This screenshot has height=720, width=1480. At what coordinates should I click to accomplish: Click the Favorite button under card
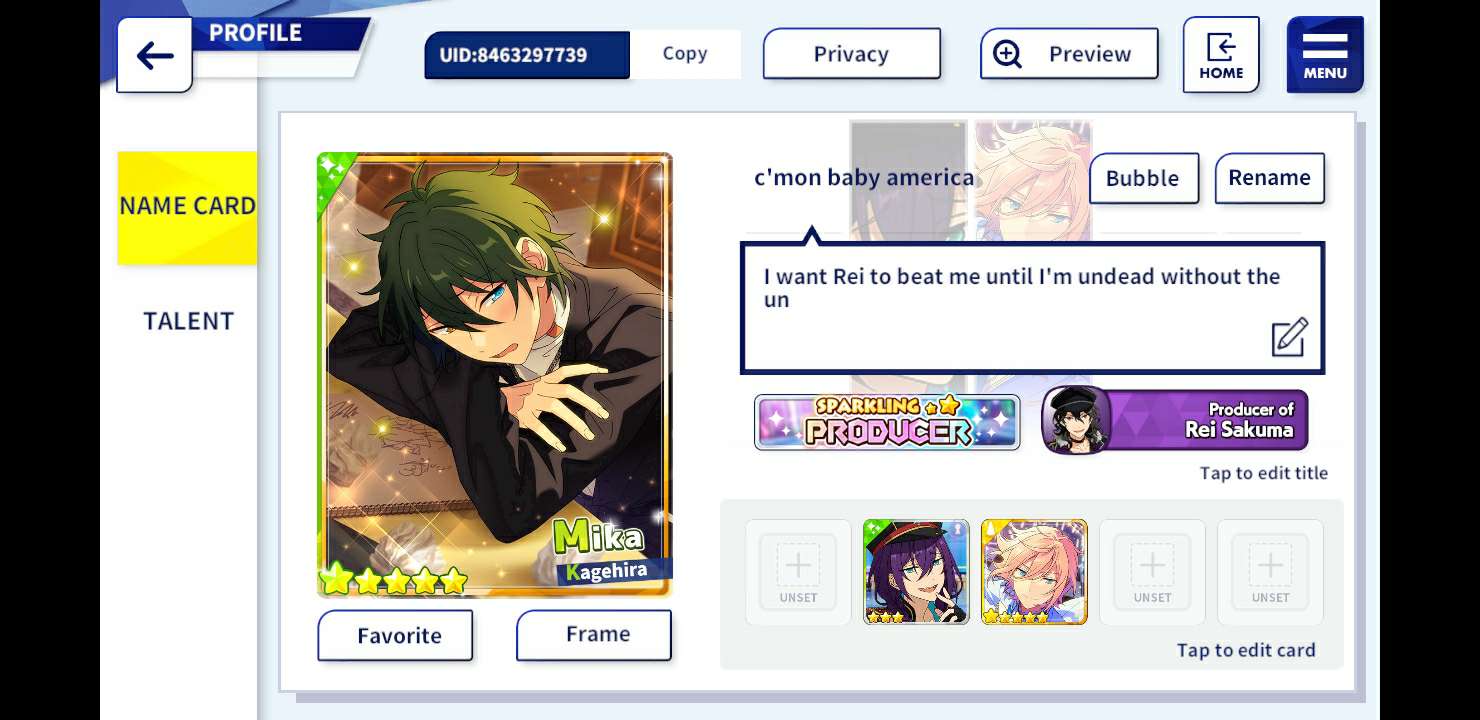click(x=395, y=635)
